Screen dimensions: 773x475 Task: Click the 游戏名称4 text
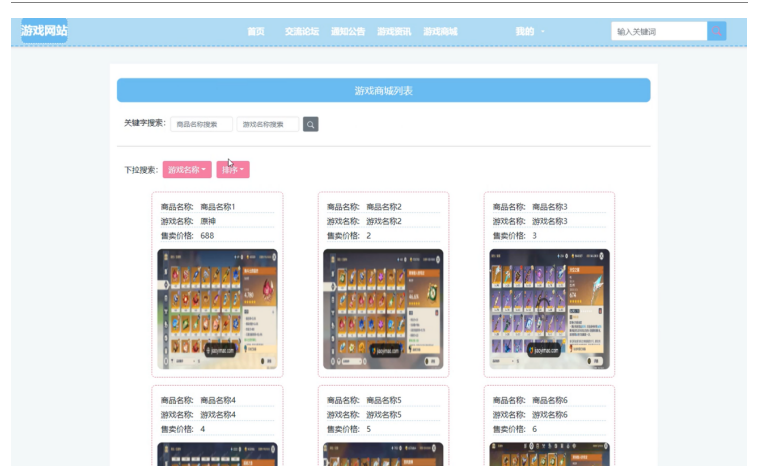[x=218, y=415]
